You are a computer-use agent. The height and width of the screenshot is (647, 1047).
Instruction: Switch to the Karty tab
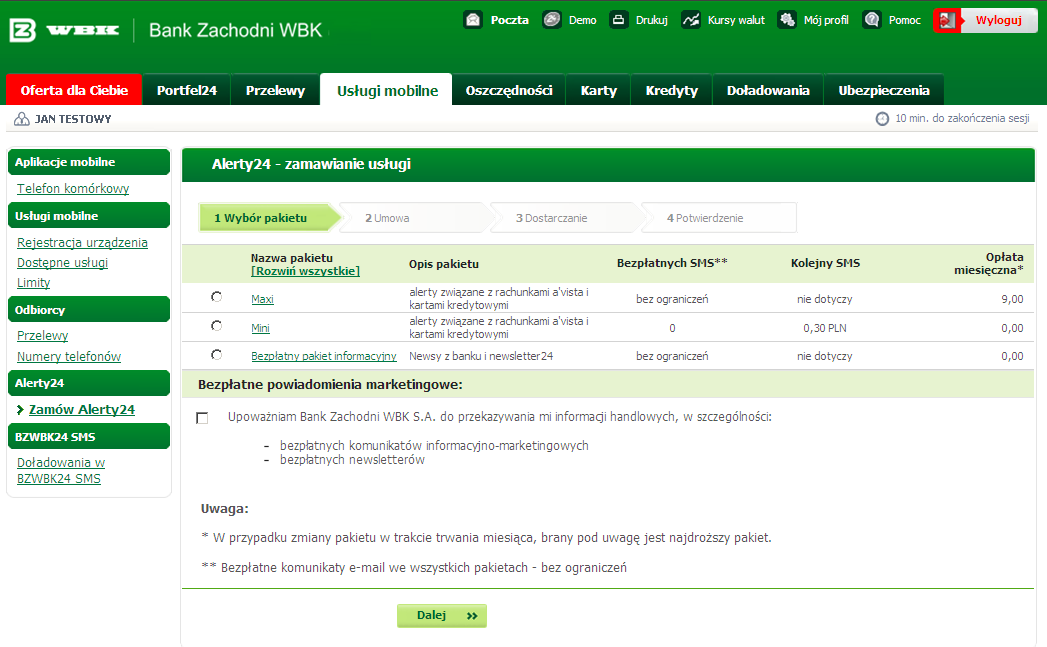[598, 90]
